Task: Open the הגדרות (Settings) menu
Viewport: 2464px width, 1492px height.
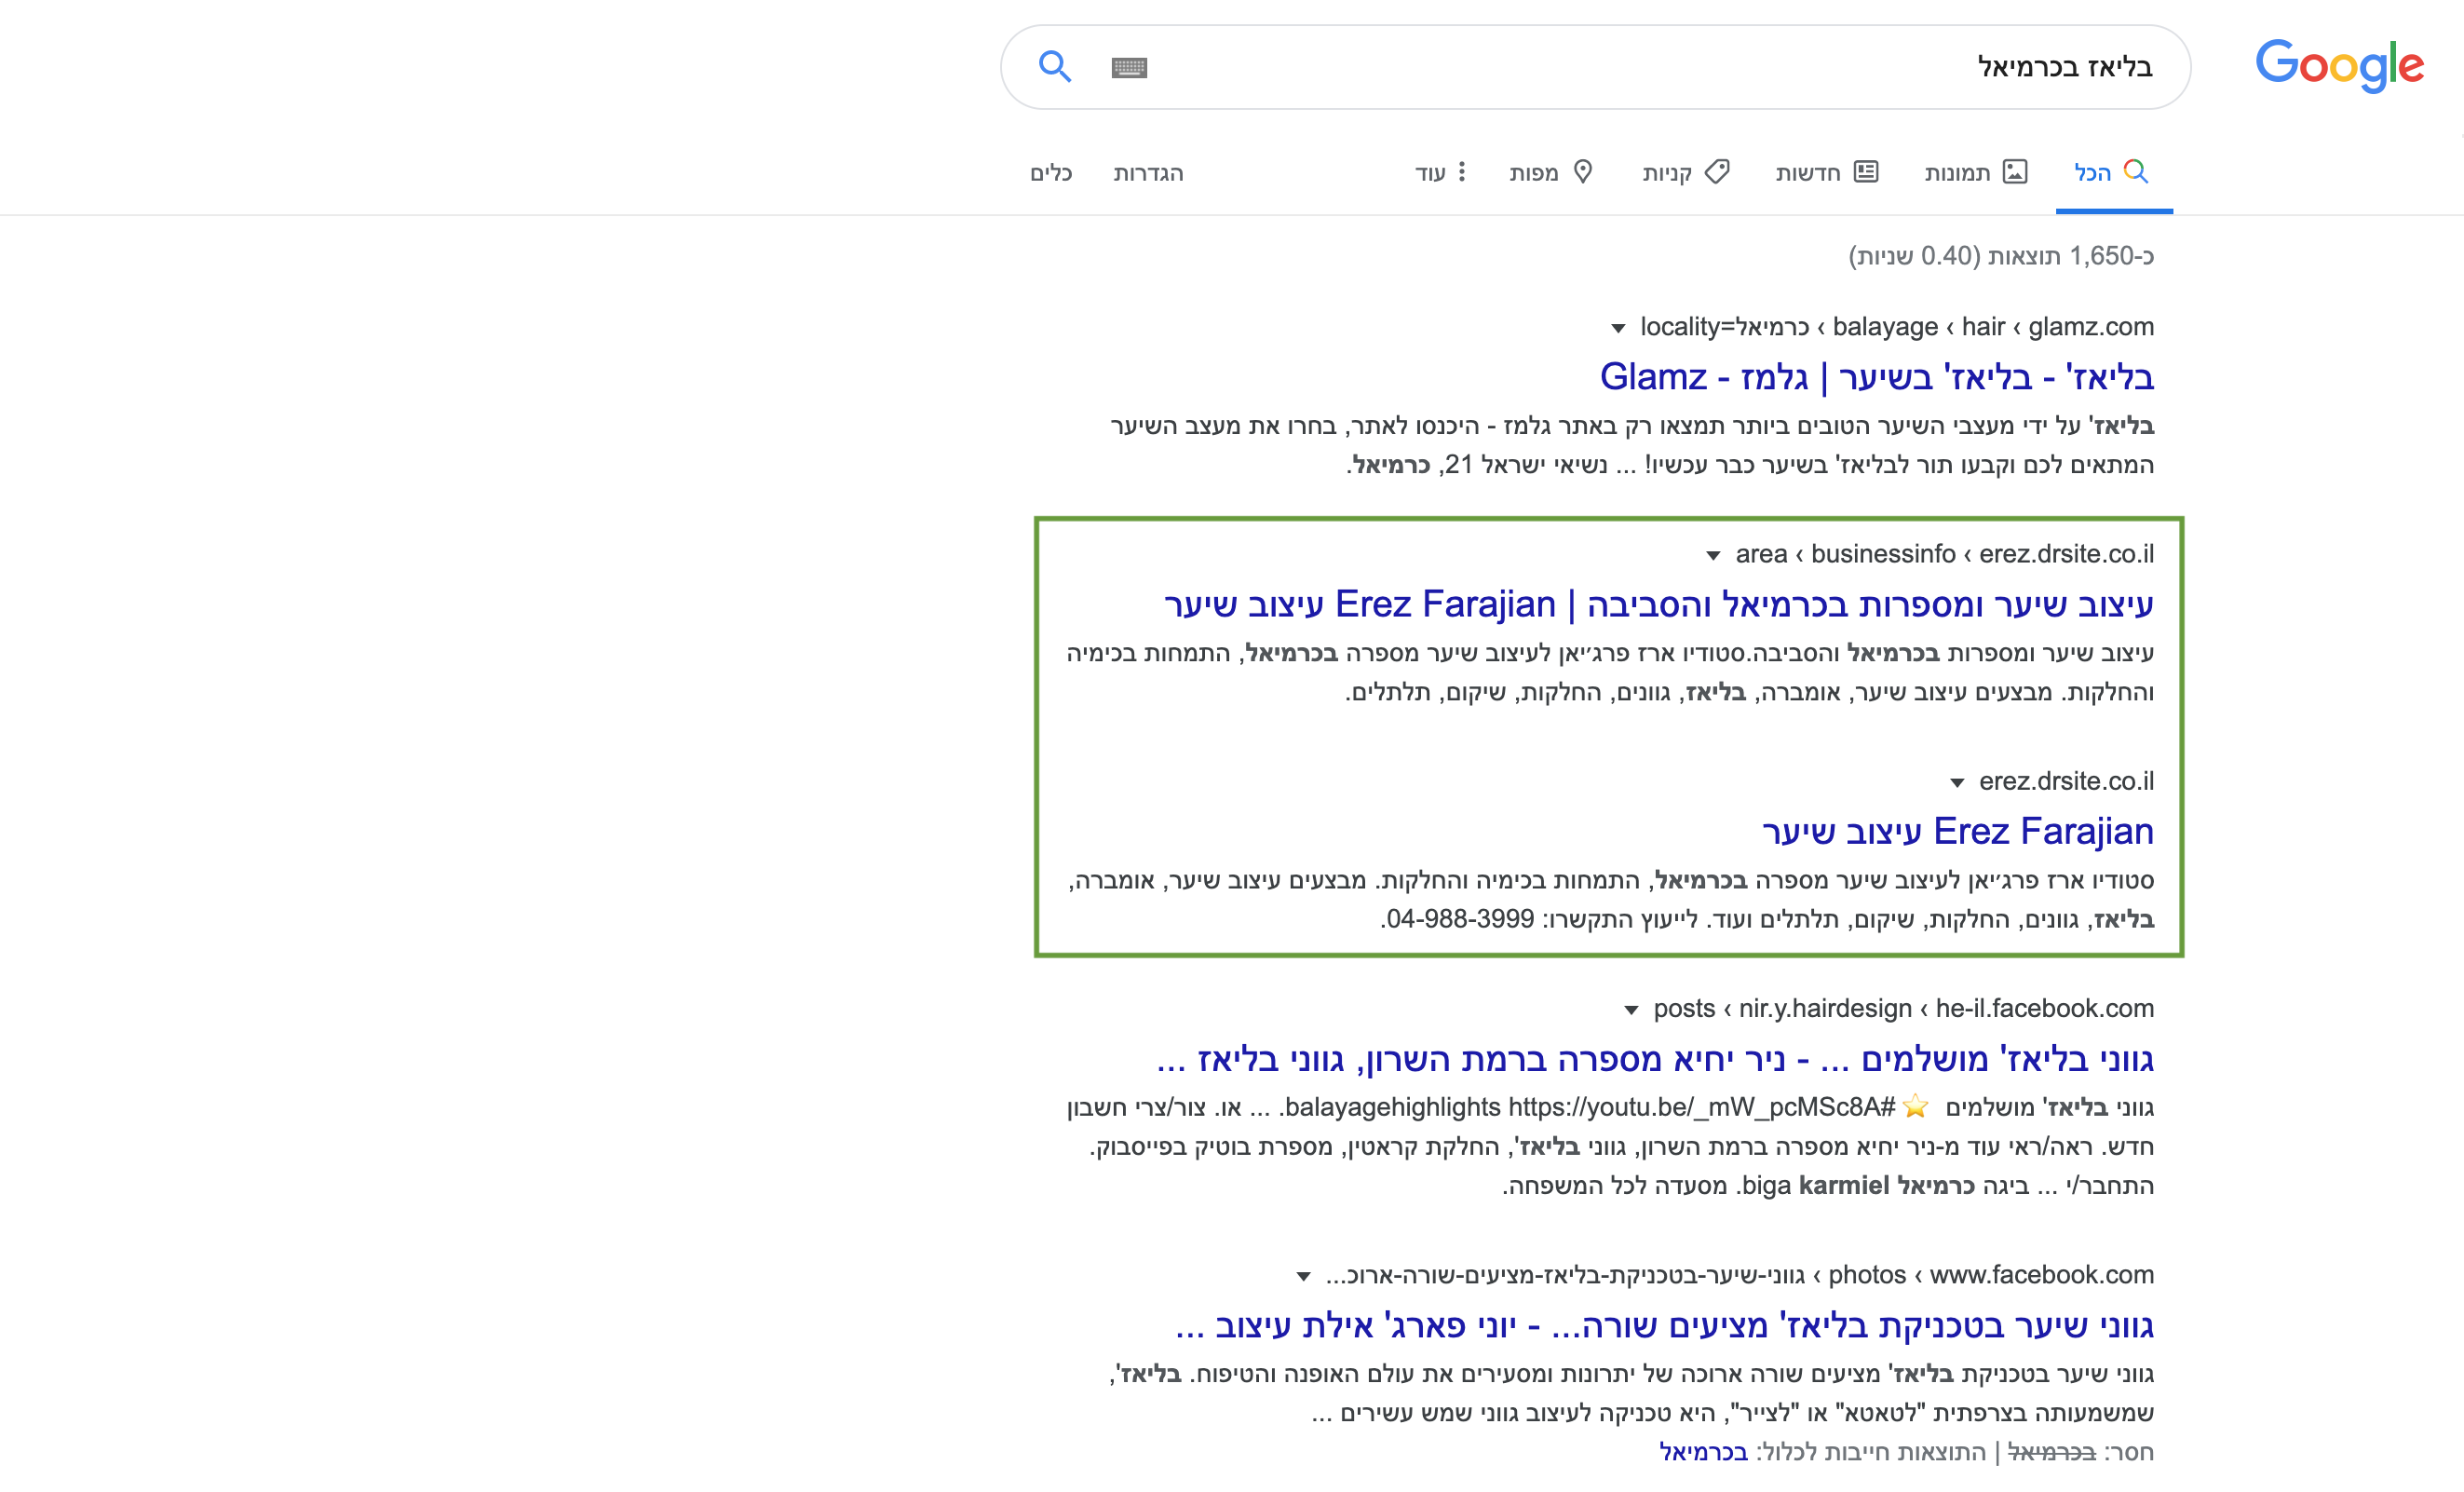Action: 1148,173
